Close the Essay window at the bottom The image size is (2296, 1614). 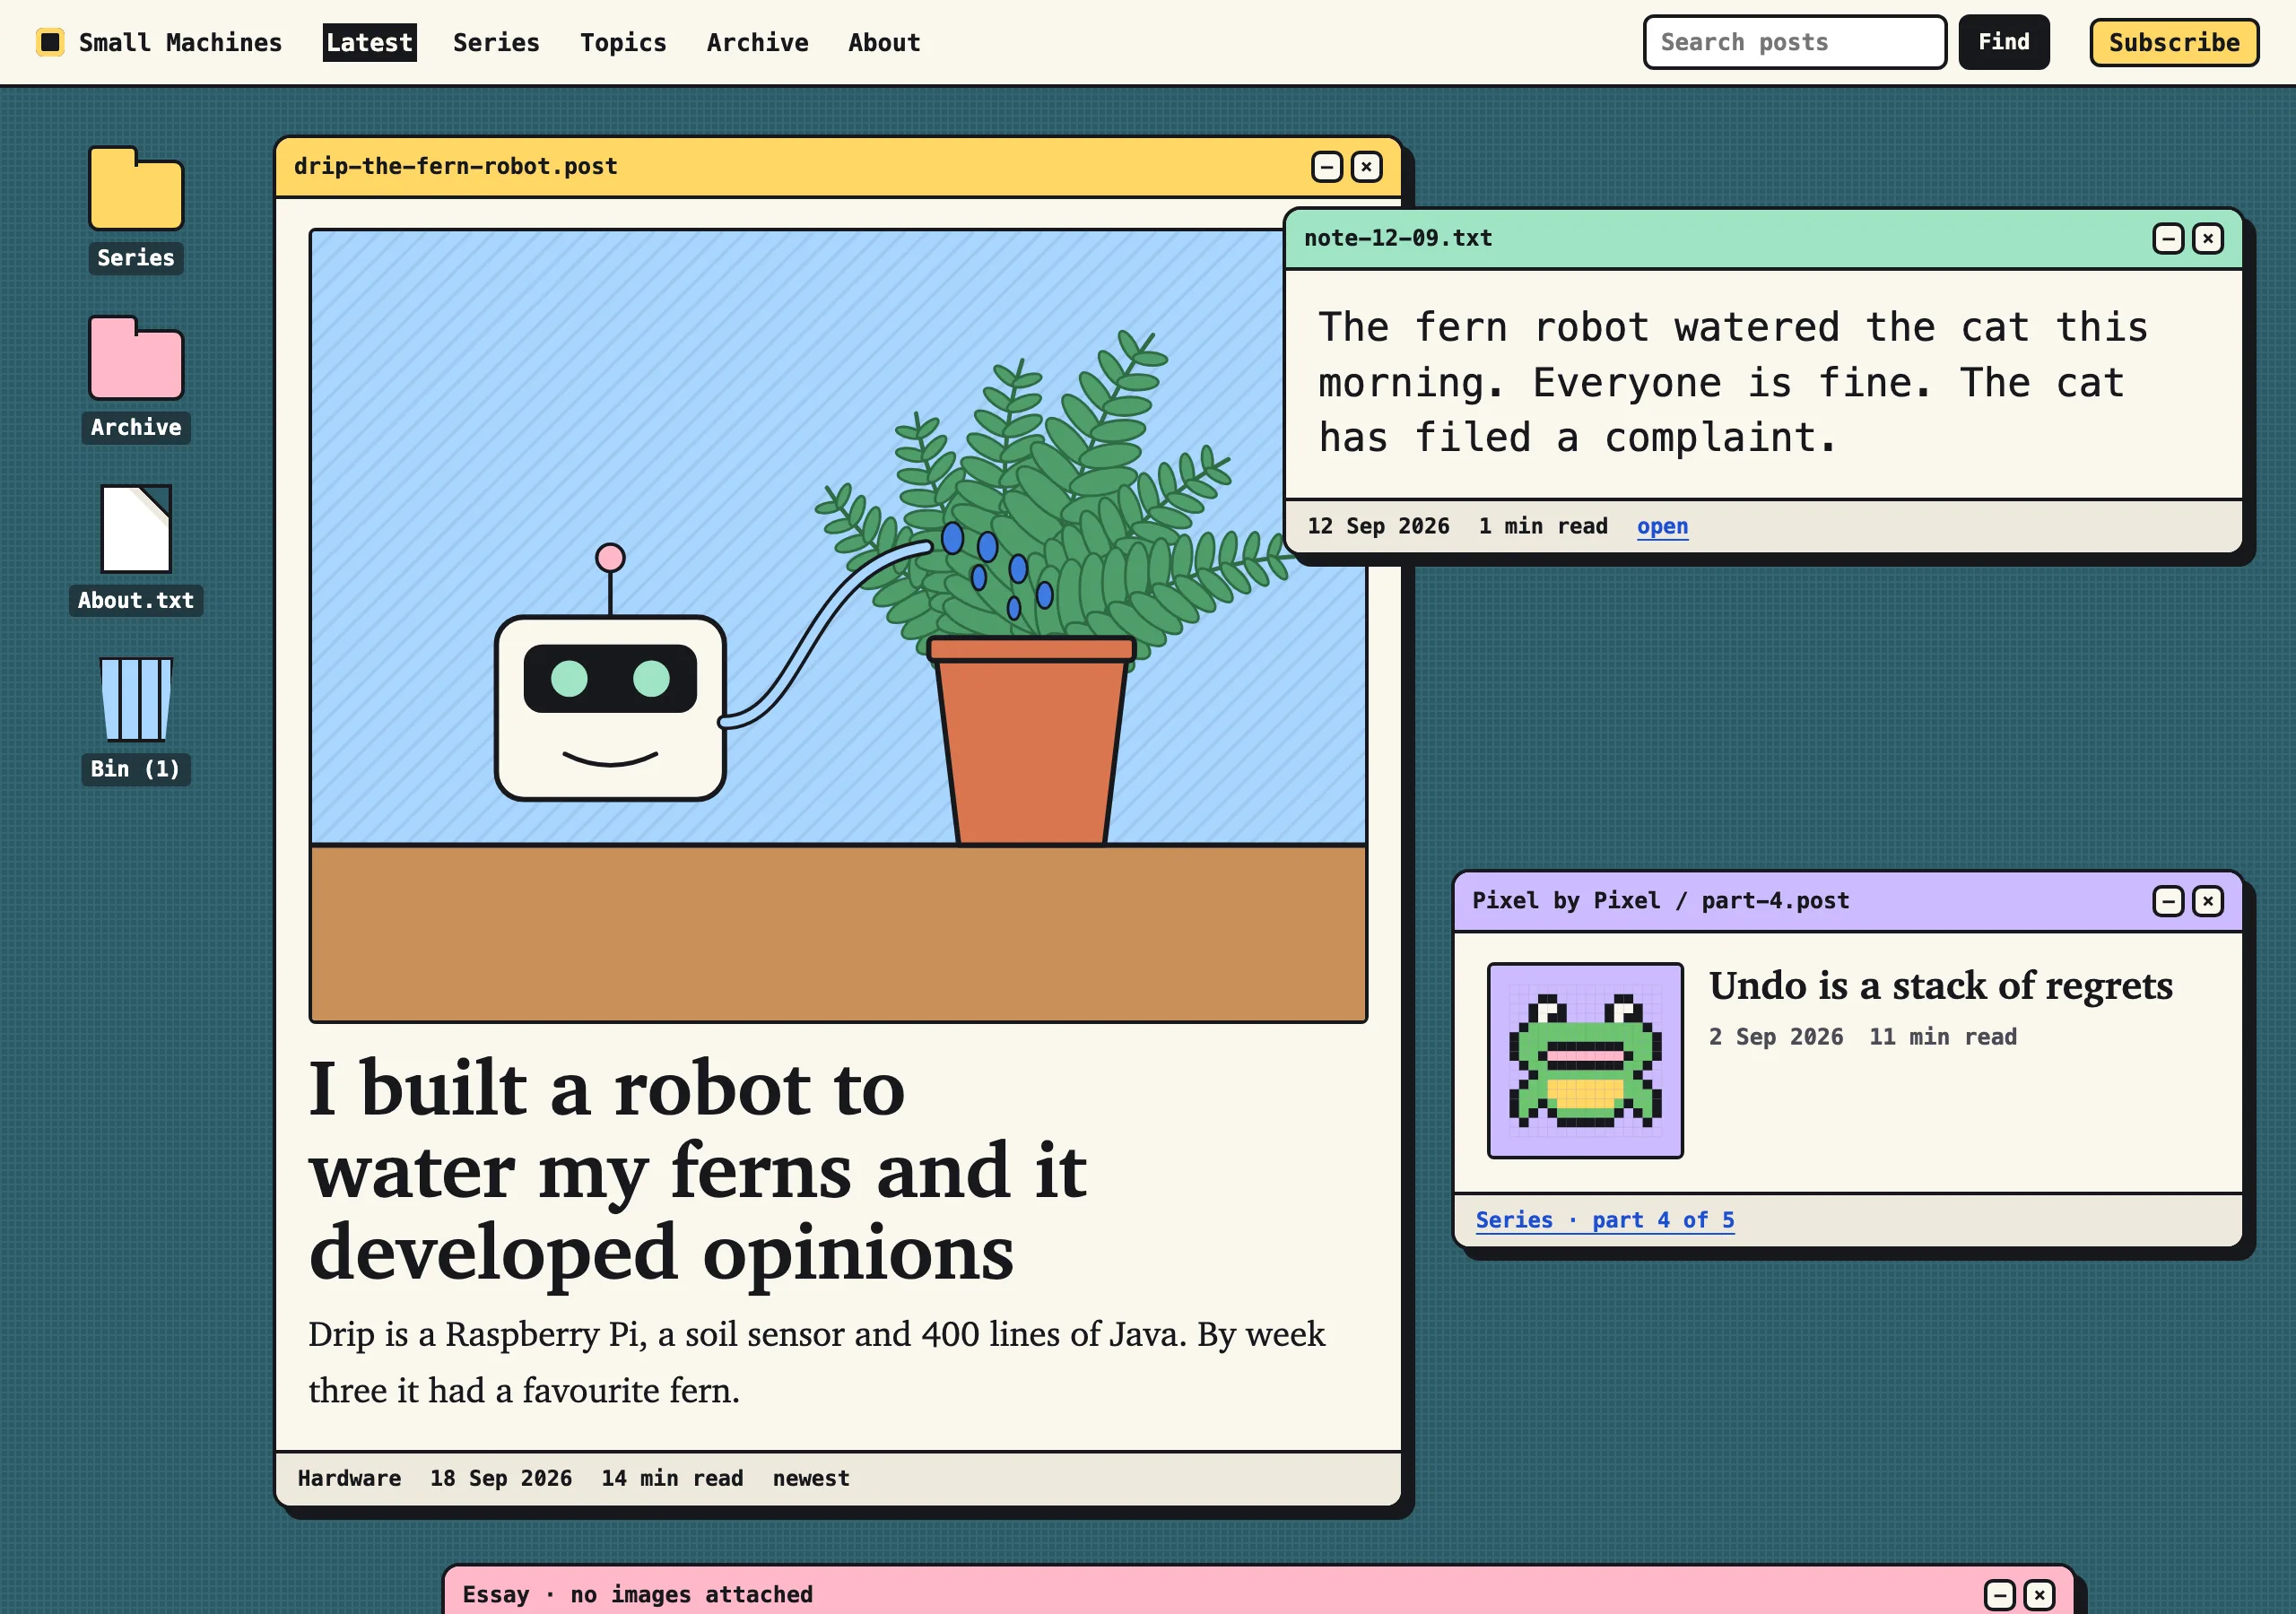point(2040,1594)
